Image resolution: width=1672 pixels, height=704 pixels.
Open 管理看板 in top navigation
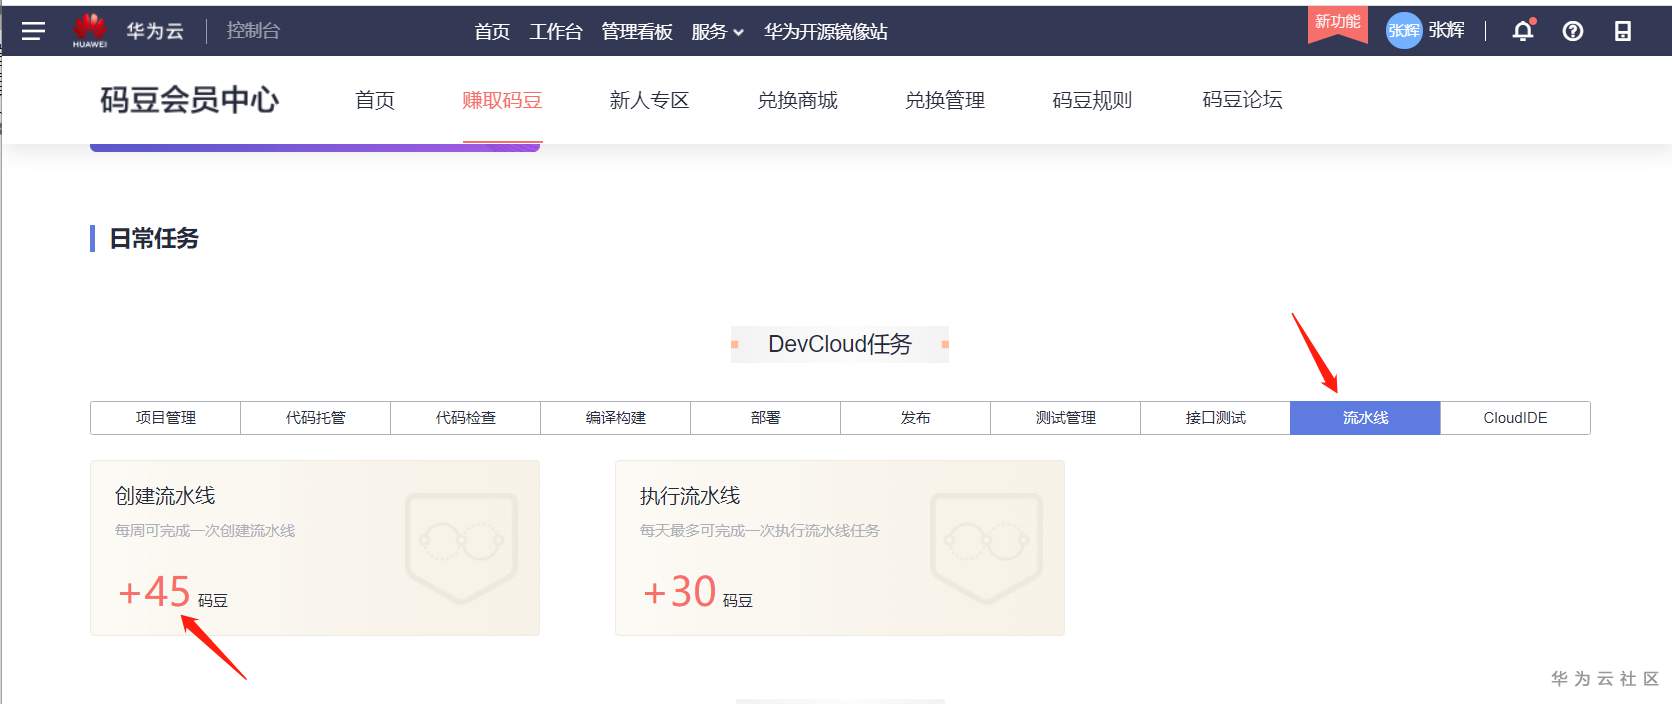[637, 32]
